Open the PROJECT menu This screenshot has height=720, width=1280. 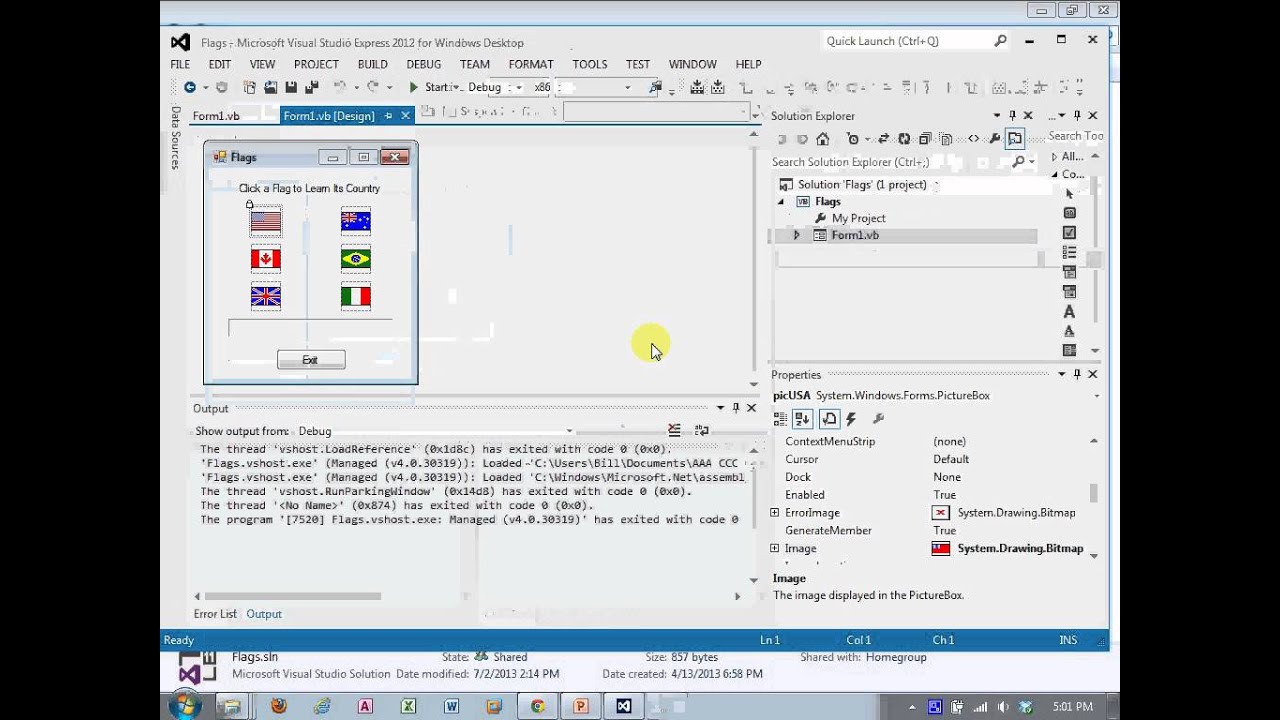point(316,64)
